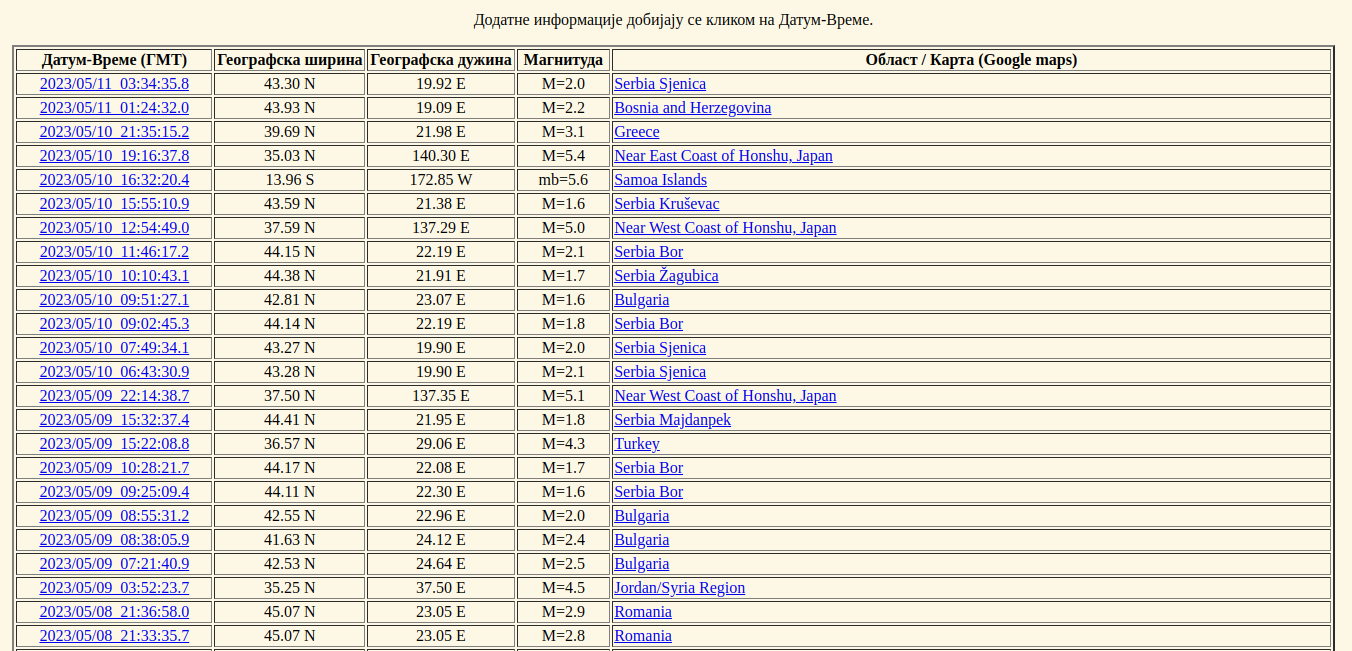Open the 2023/05/08 21:36:58.0 earthquake details
Screen dimensions: 1352x651
(x=114, y=612)
